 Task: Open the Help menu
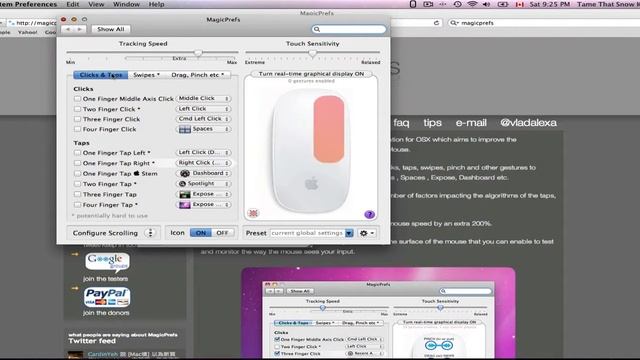point(156,4)
